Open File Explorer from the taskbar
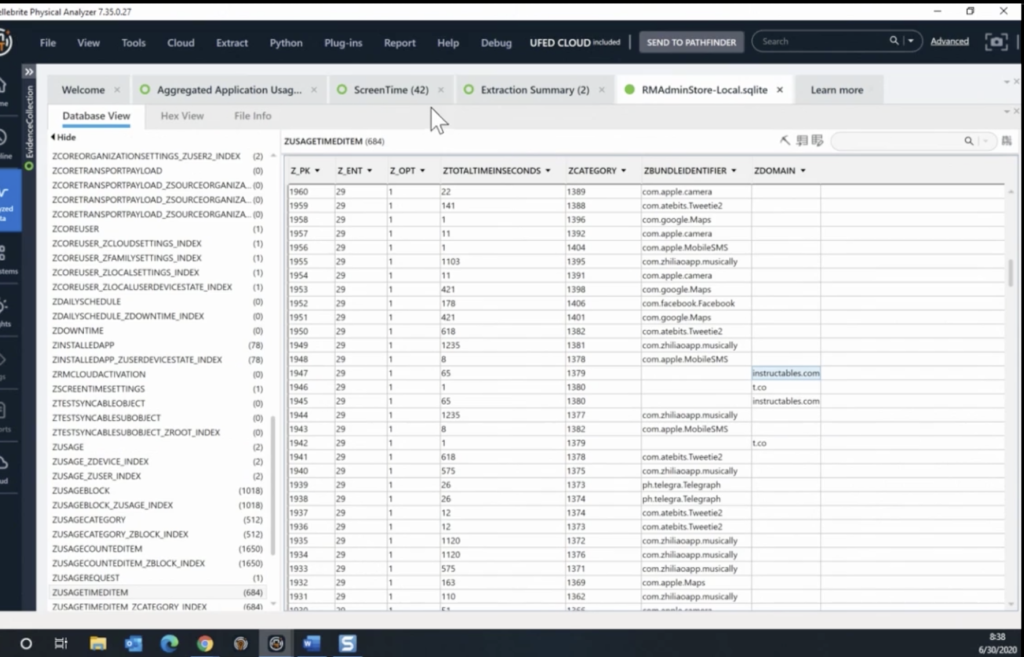The image size is (1024, 657). (98, 643)
